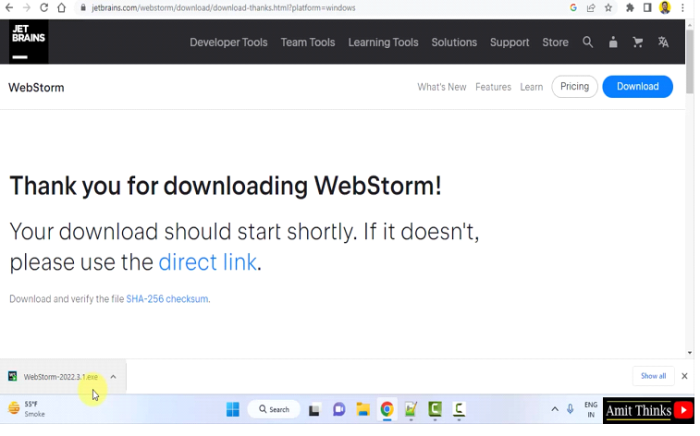Switch to Chrome in the taskbar
This screenshot has height=436, width=700.
(387, 409)
